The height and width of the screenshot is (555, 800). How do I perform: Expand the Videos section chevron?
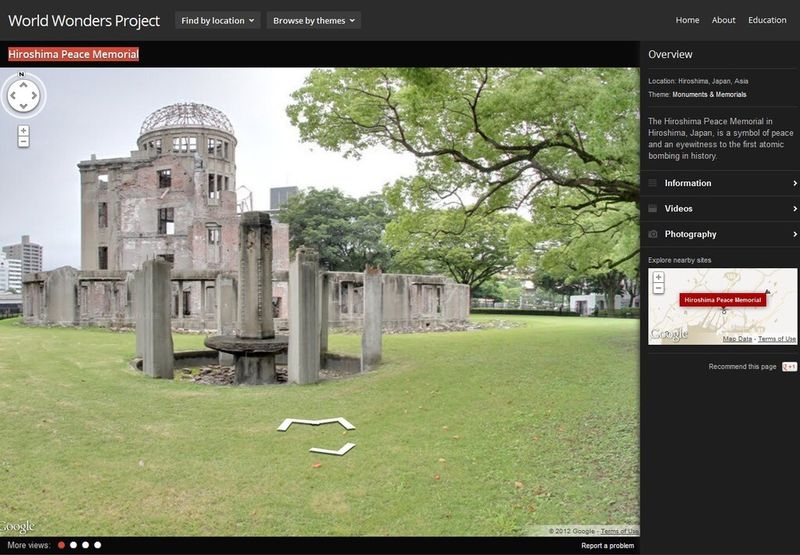click(x=794, y=209)
